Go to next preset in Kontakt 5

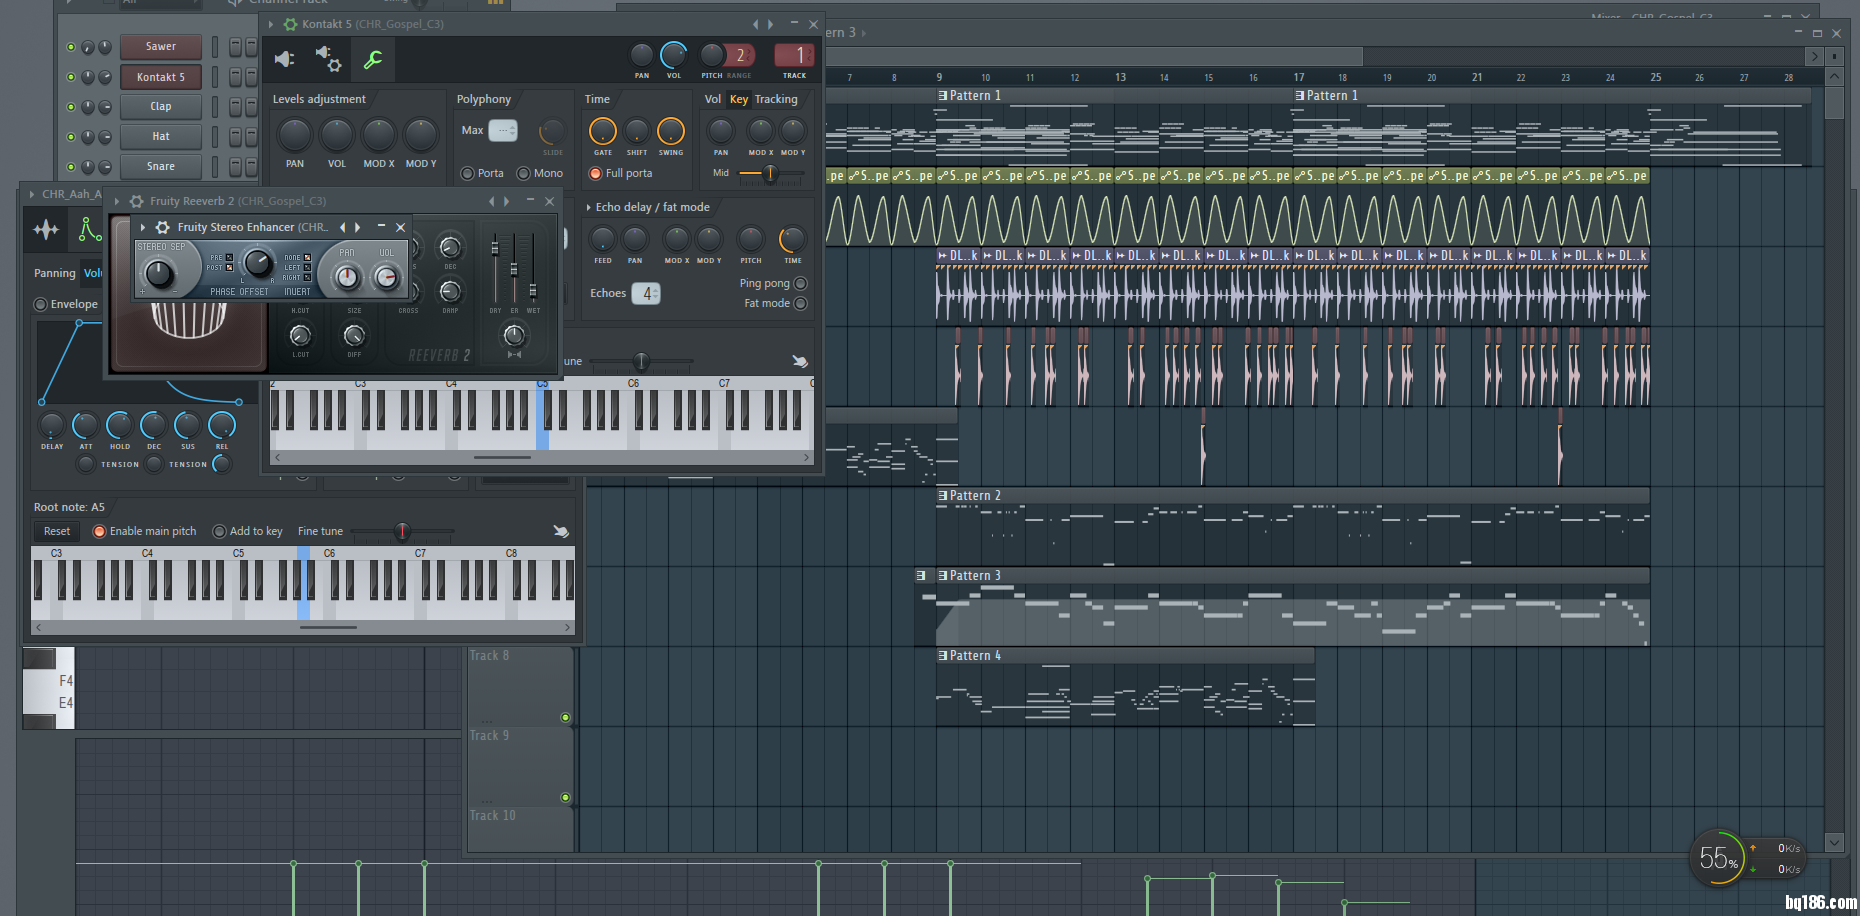(770, 24)
